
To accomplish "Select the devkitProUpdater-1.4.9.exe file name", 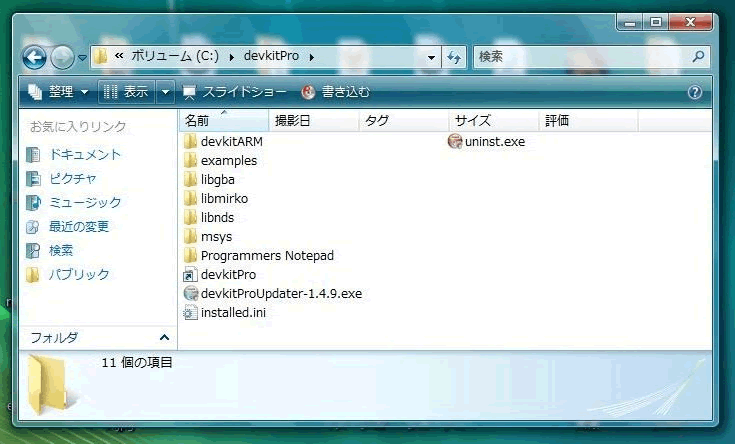I will [281, 293].
